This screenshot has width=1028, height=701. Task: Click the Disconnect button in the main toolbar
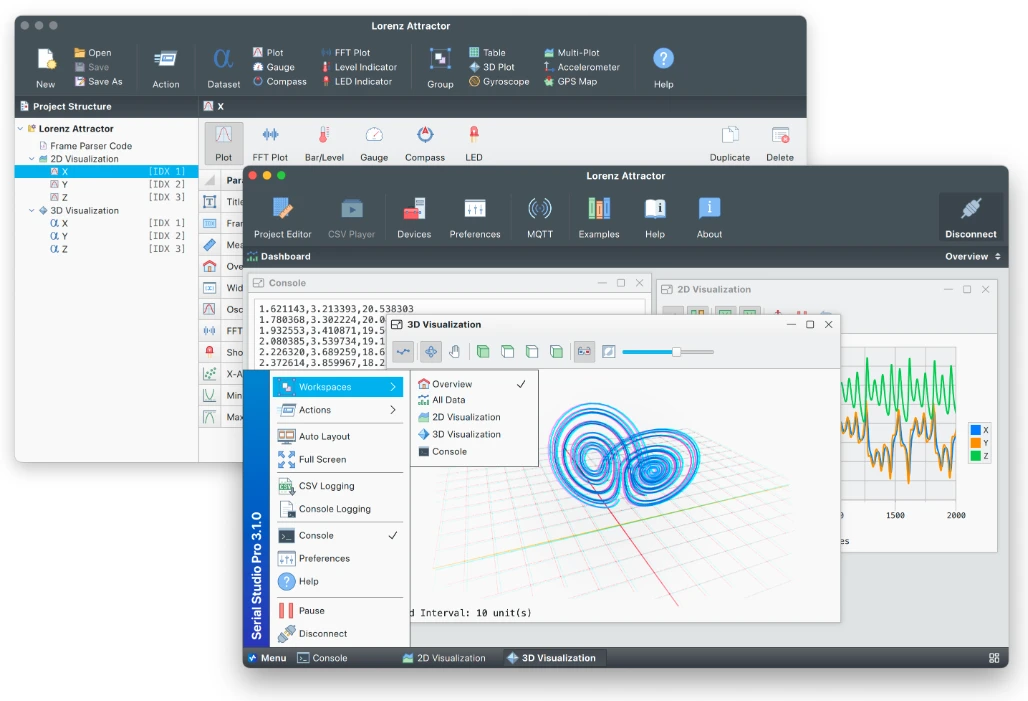[970, 218]
